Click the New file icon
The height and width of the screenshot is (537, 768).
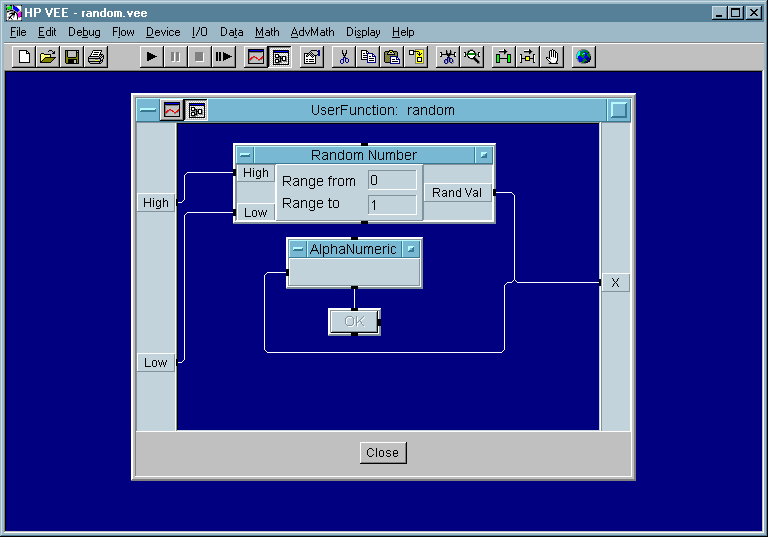(x=25, y=57)
